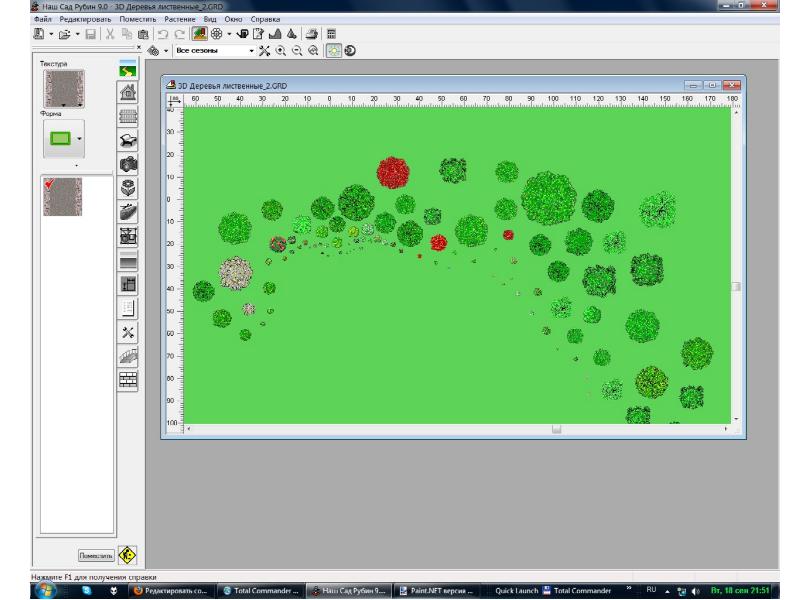Click the zoom to fit magnifier icon
Image resolution: width=800 pixels, height=600 pixels.
(x=313, y=51)
